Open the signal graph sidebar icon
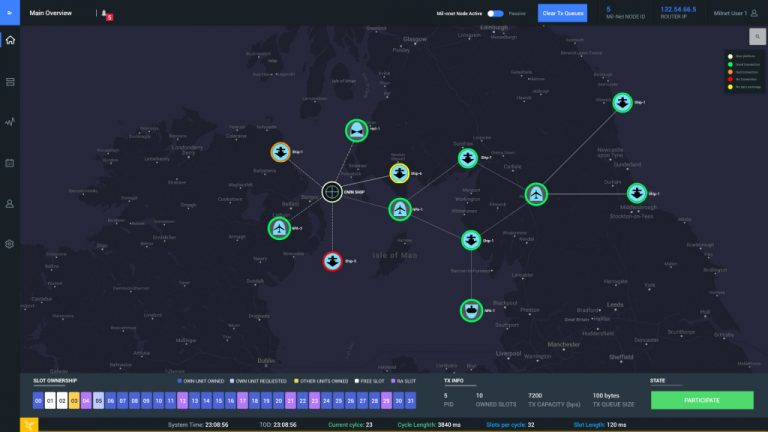This screenshot has width=768, height=432. [10, 122]
